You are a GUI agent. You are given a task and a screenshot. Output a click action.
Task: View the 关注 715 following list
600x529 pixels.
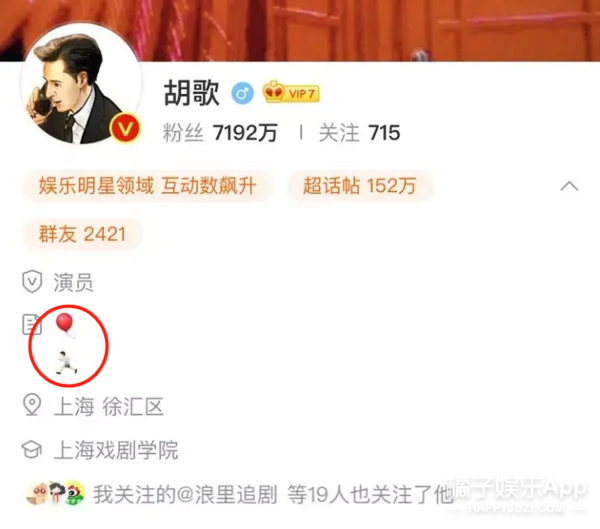359,133
